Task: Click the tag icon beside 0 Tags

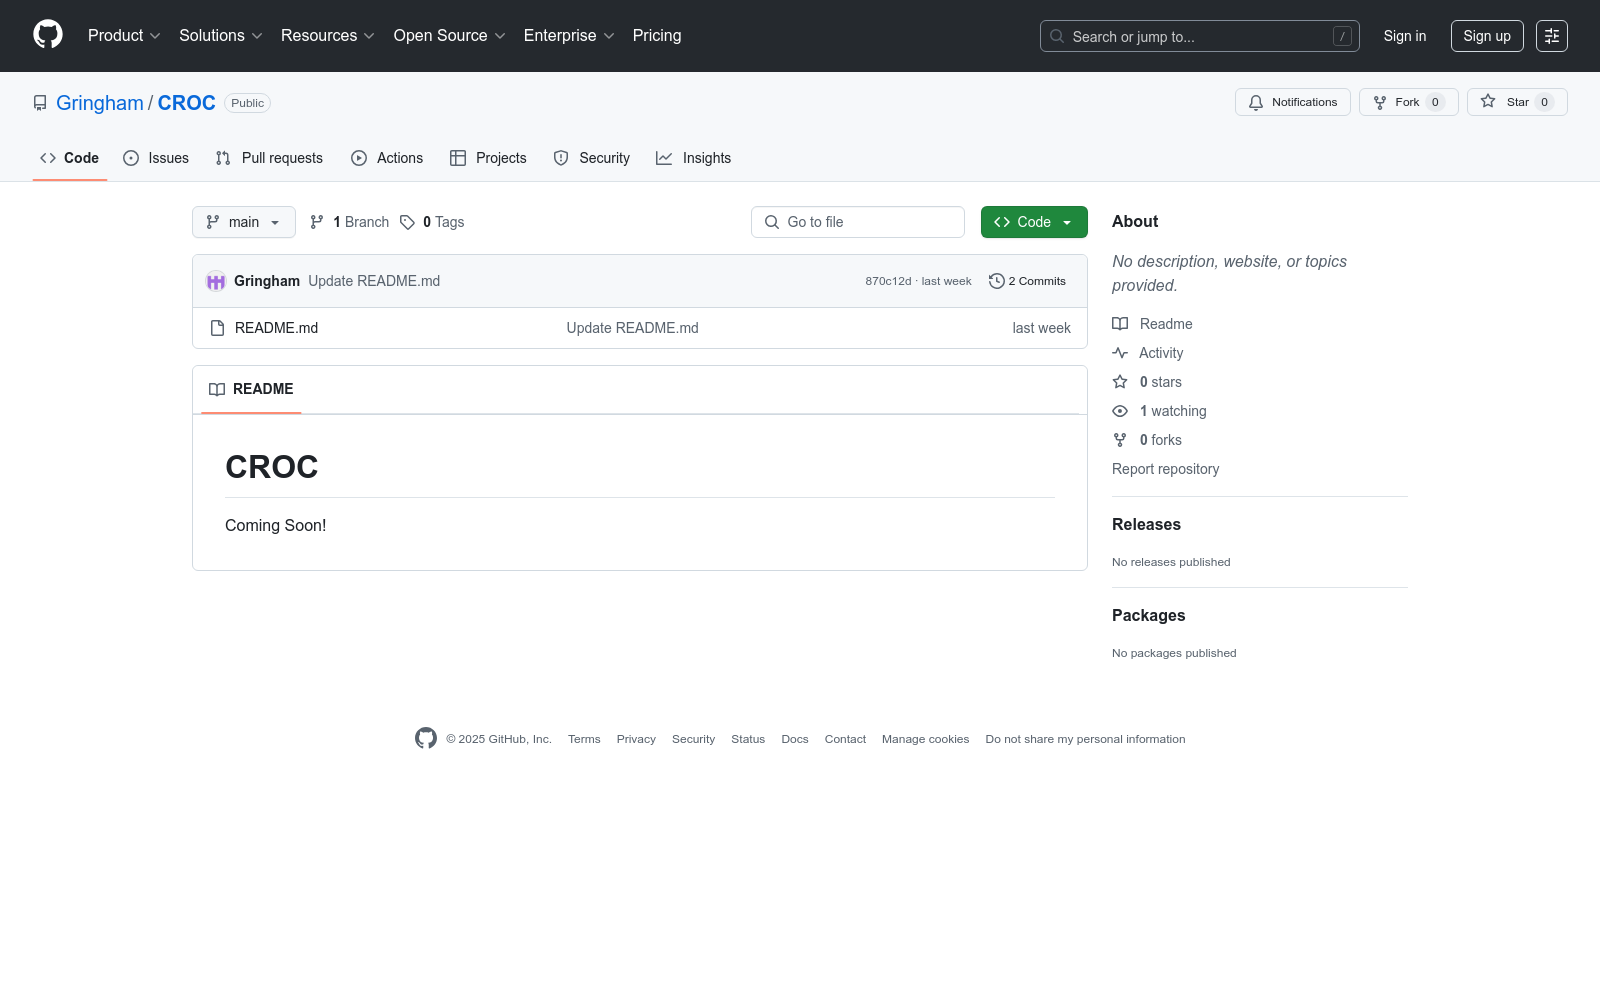Action: point(407,222)
